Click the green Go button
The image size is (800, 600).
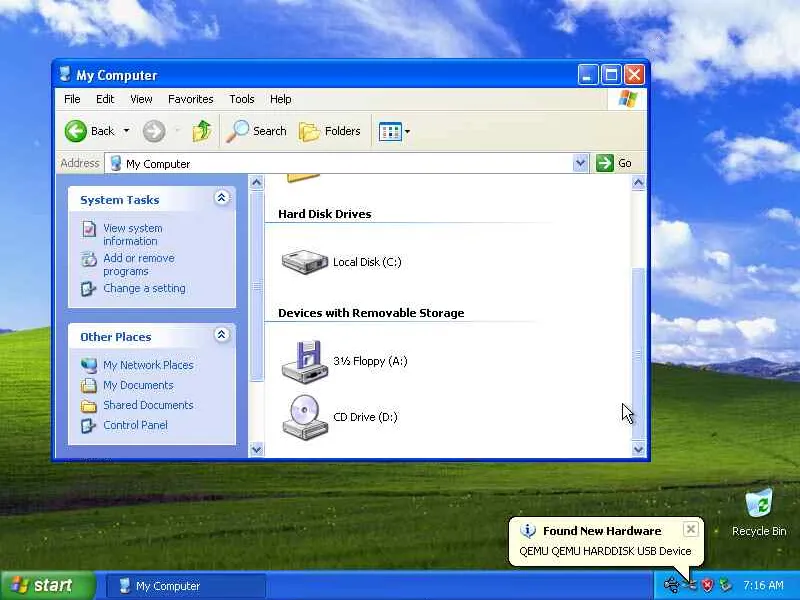point(614,163)
